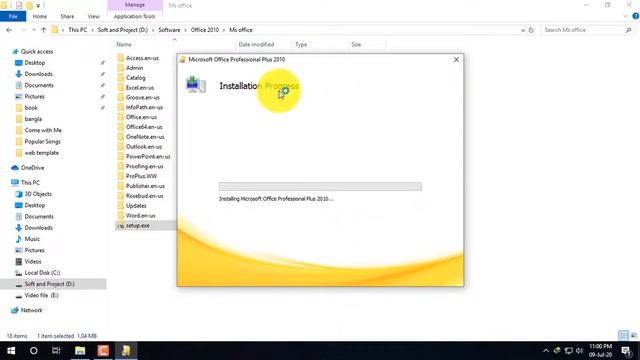Open Task View in taskbar

pos(56,351)
